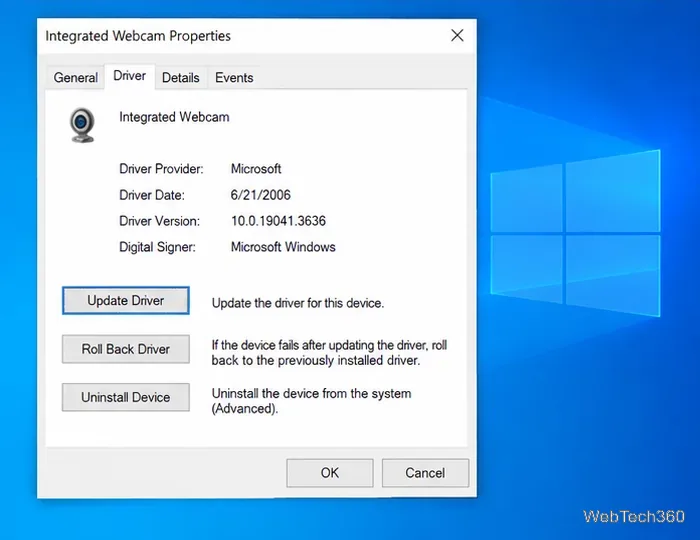Click the signer value 'Microsoft Windows'
The image size is (700, 540).
click(283, 247)
